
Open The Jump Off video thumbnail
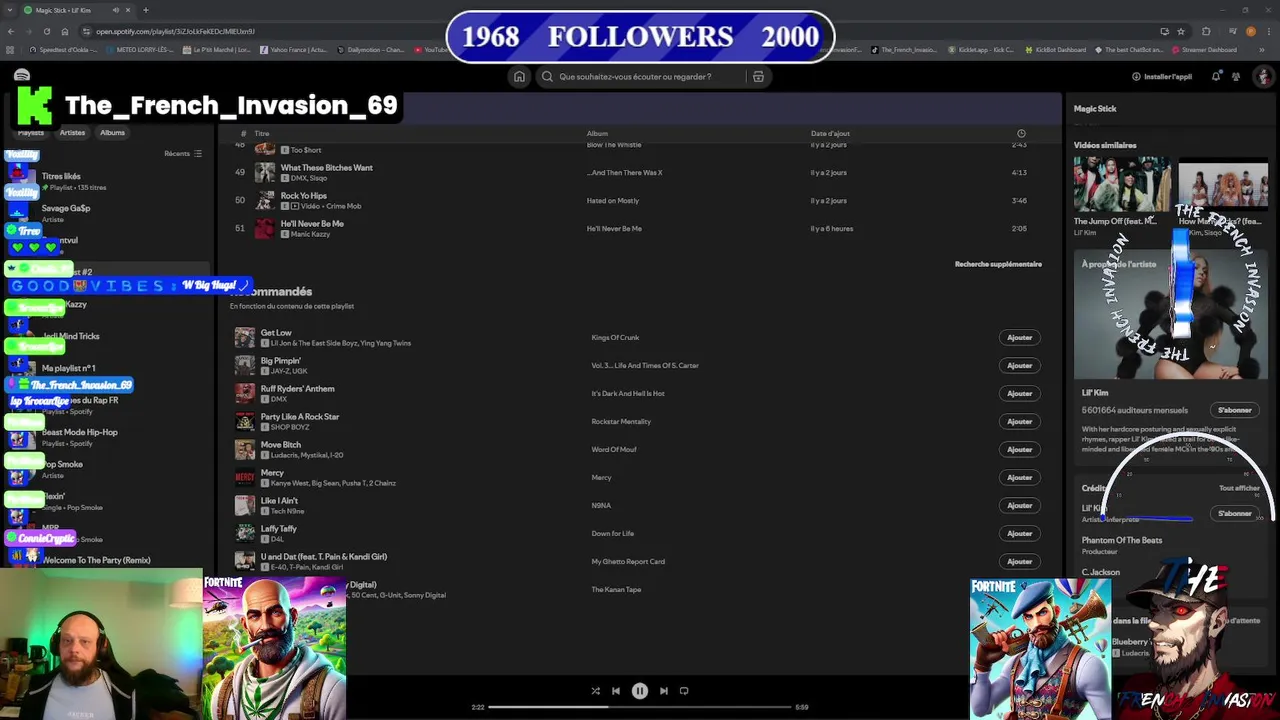click(x=1122, y=184)
